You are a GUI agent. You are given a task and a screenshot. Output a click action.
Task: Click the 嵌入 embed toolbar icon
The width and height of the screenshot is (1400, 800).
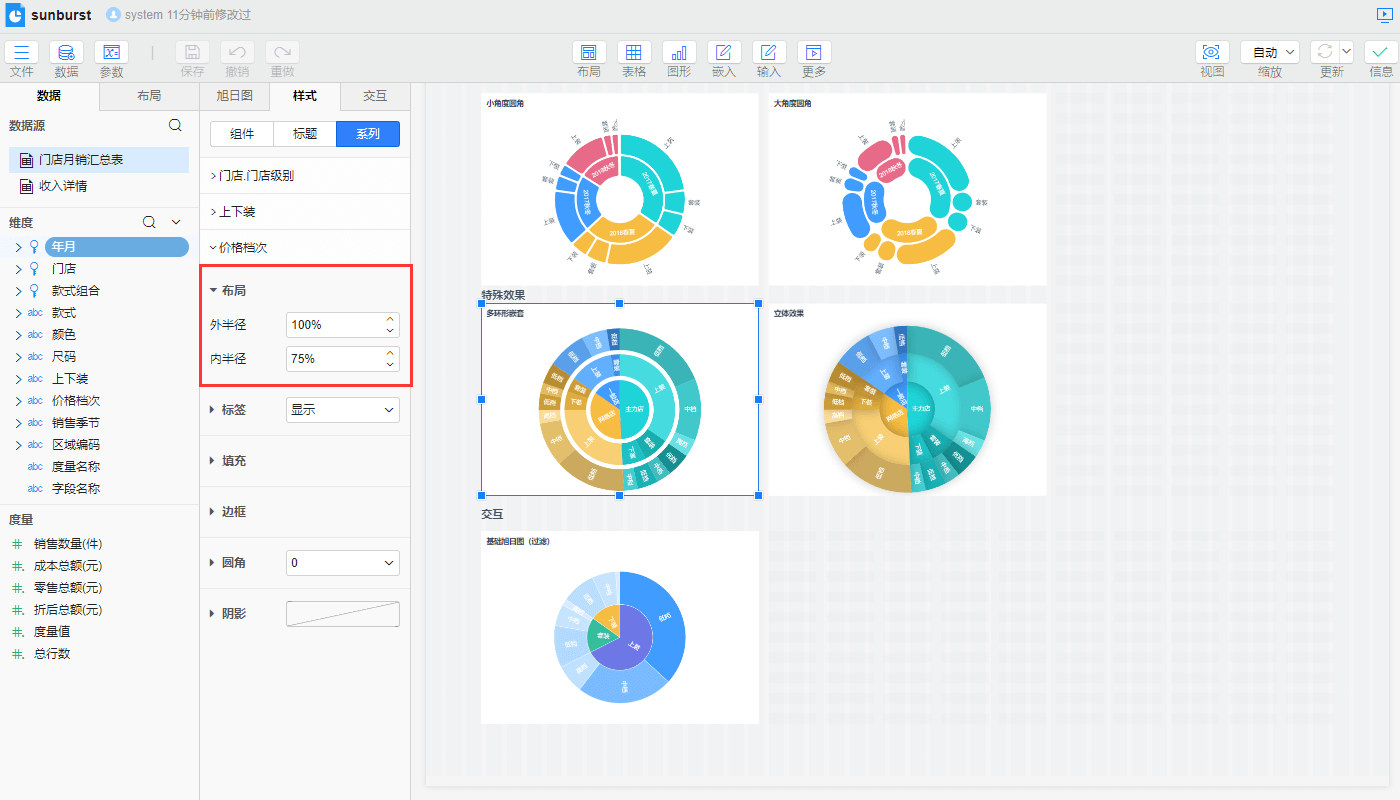[724, 53]
